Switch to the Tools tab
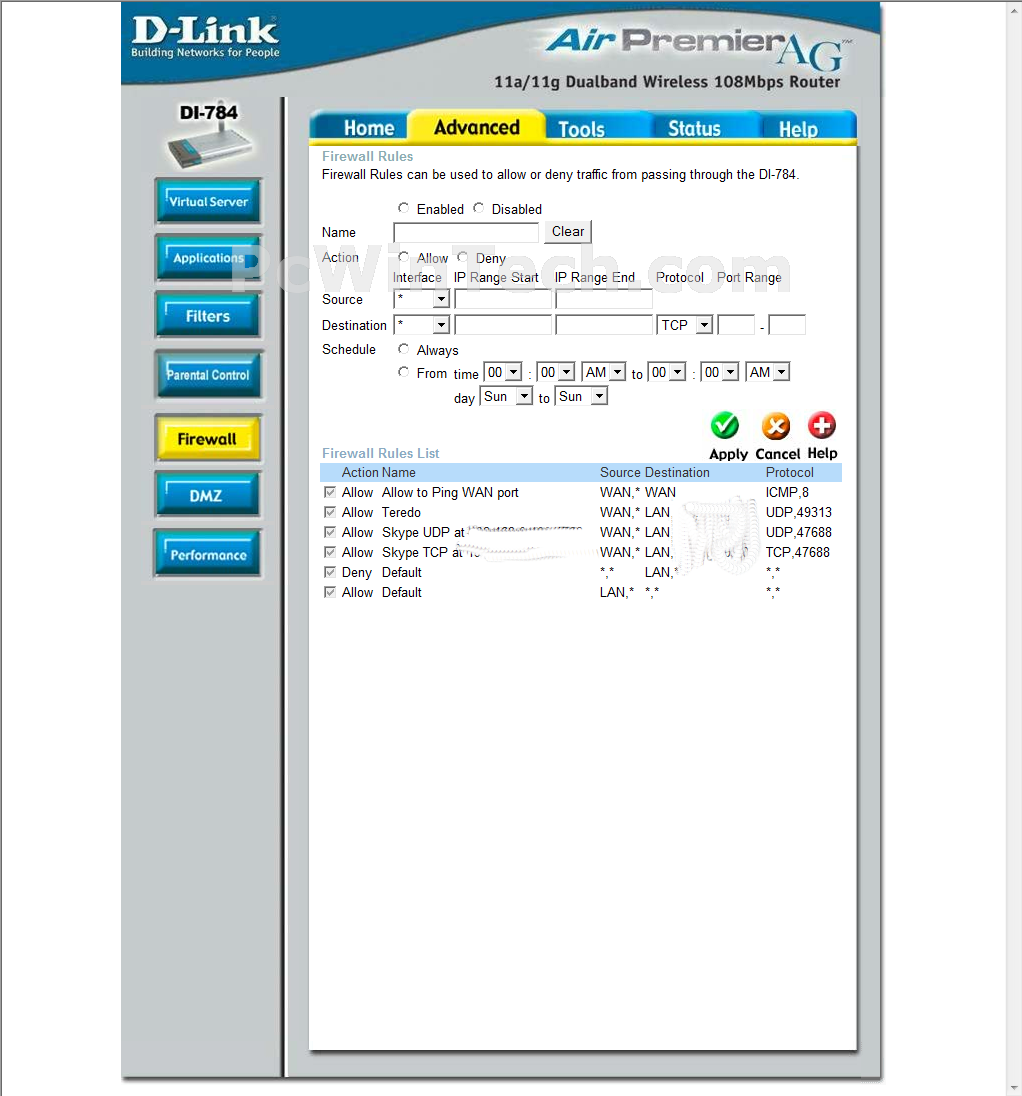1022x1096 pixels. point(581,128)
